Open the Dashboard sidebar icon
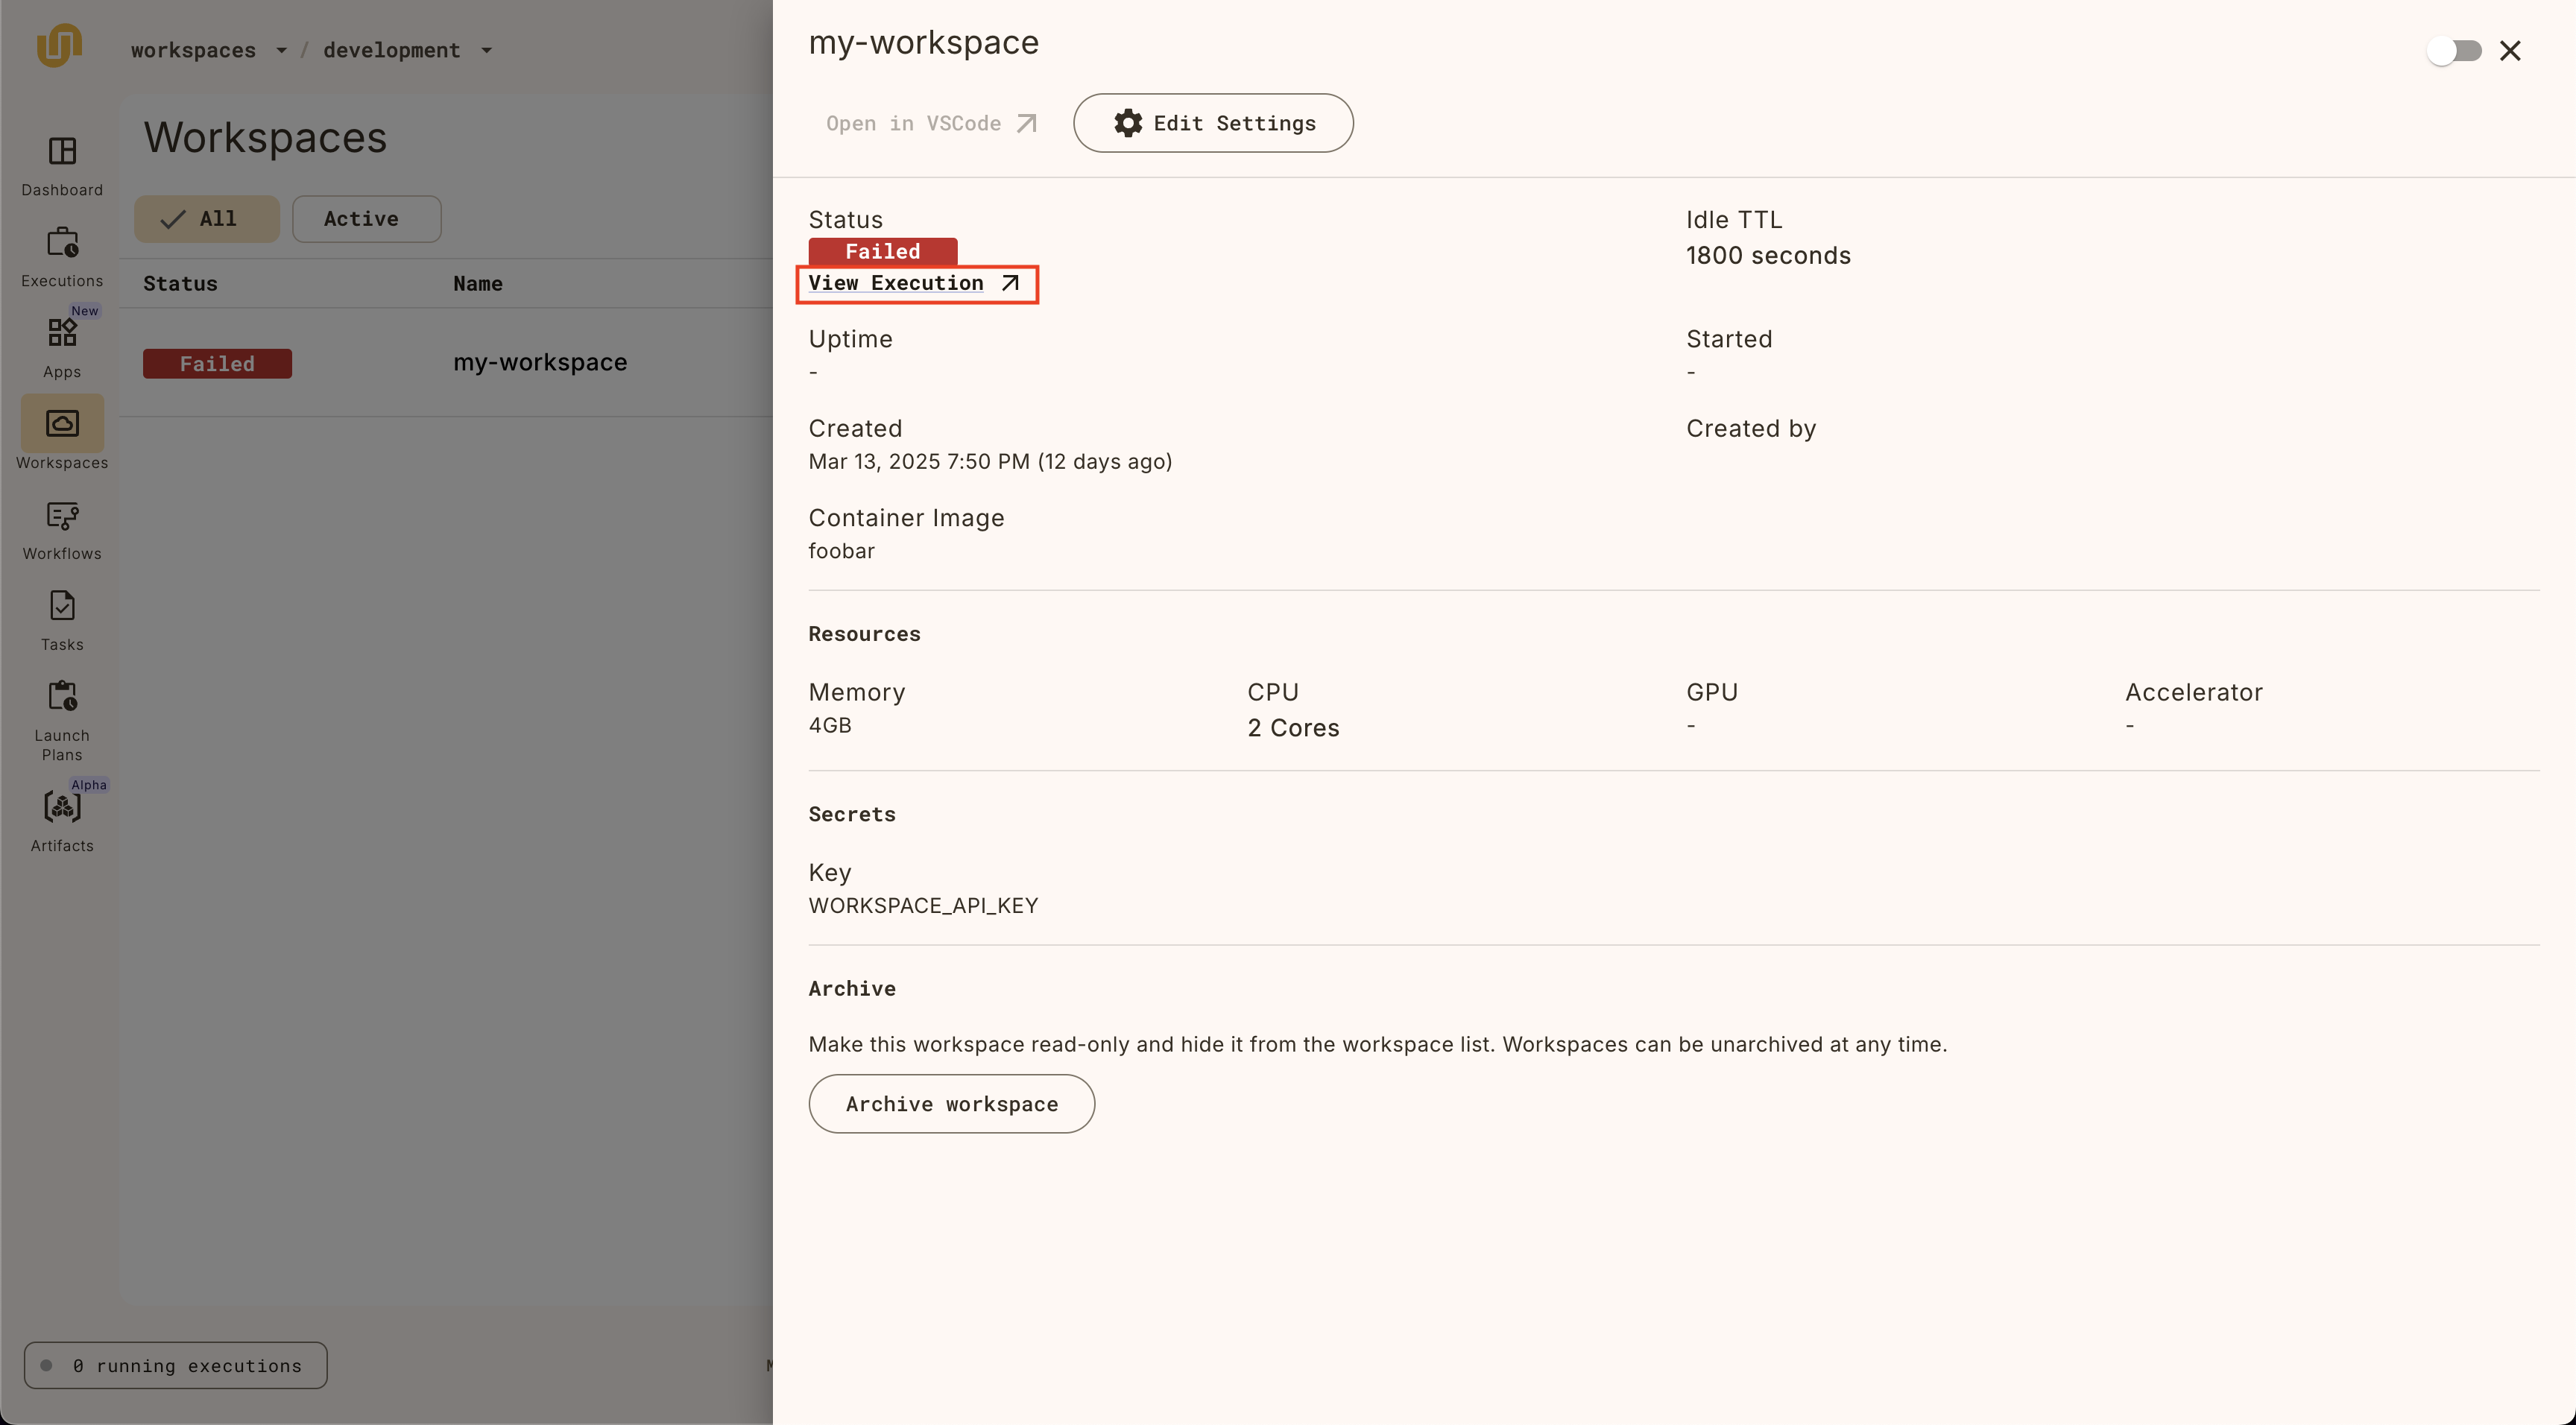The width and height of the screenshot is (2576, 1425). (x=62, y=153)
